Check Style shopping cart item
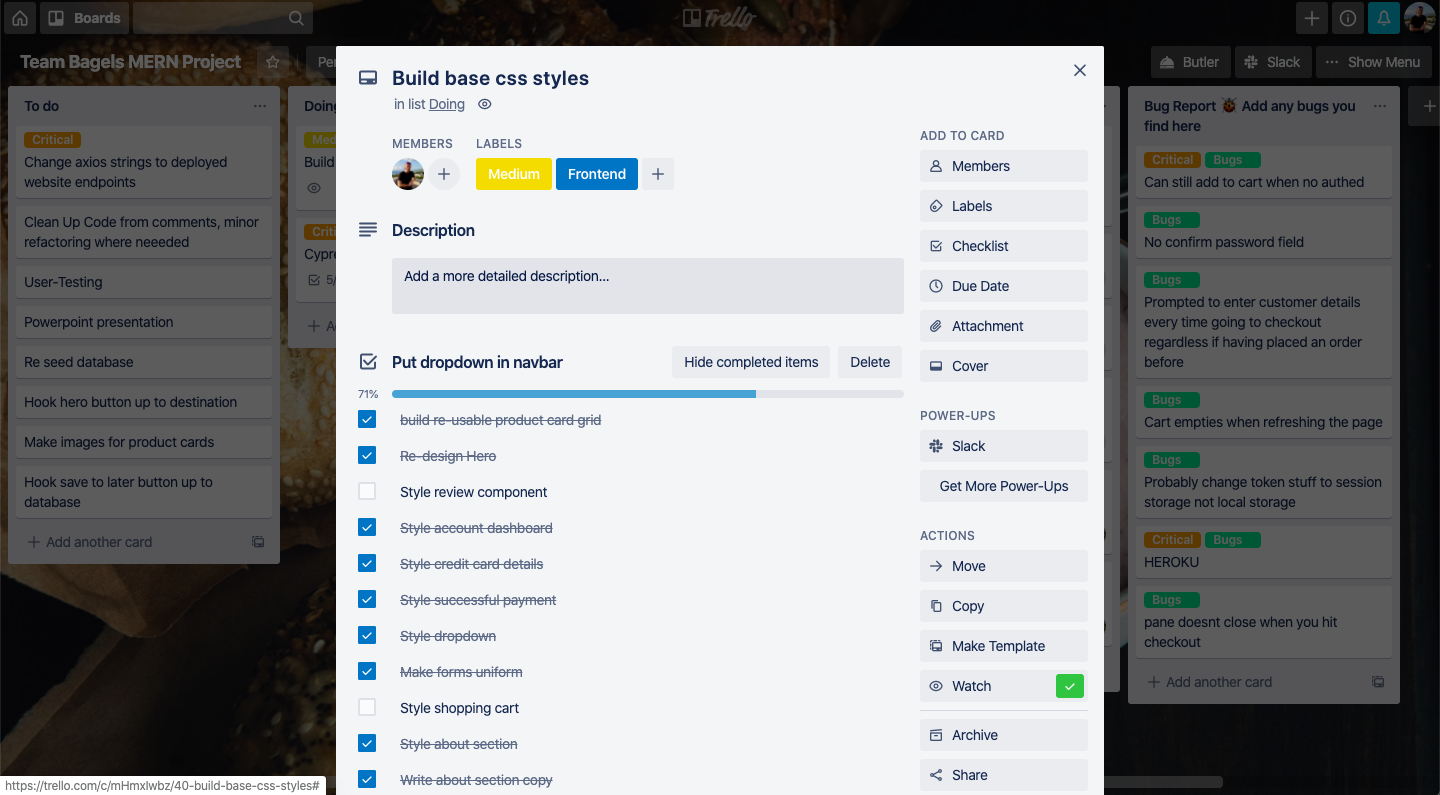 pos(367,707)
